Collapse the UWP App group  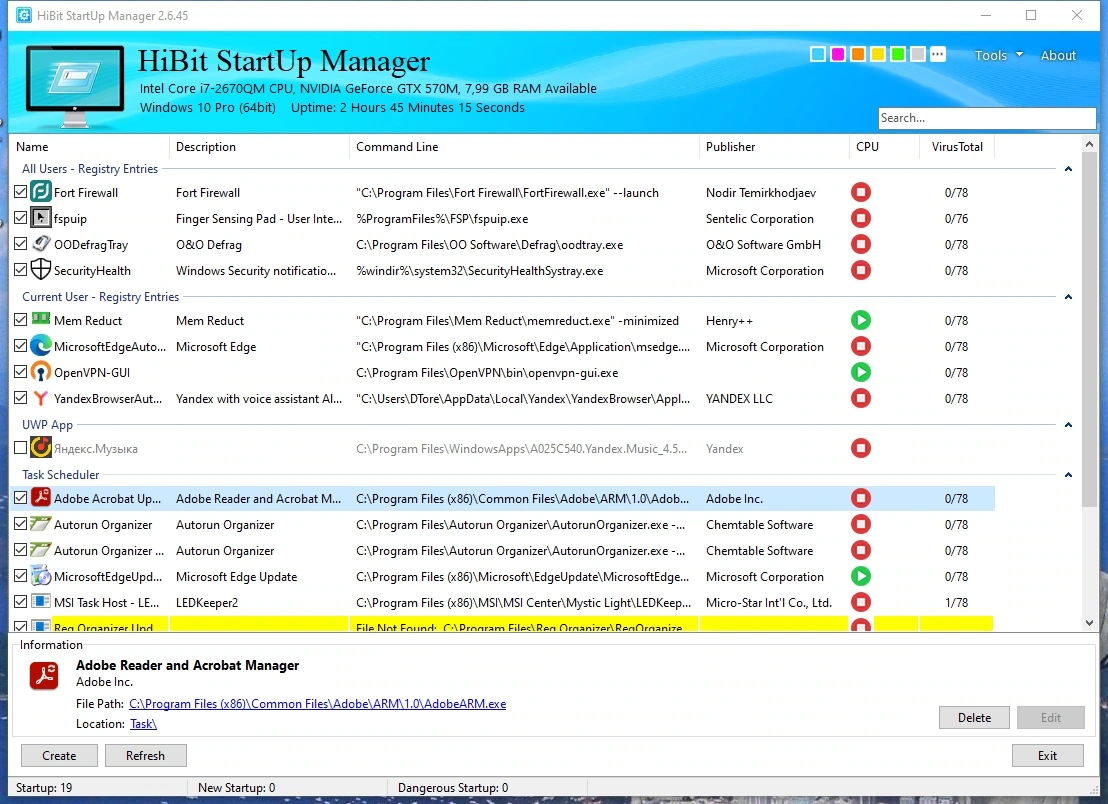[1068, 425]
